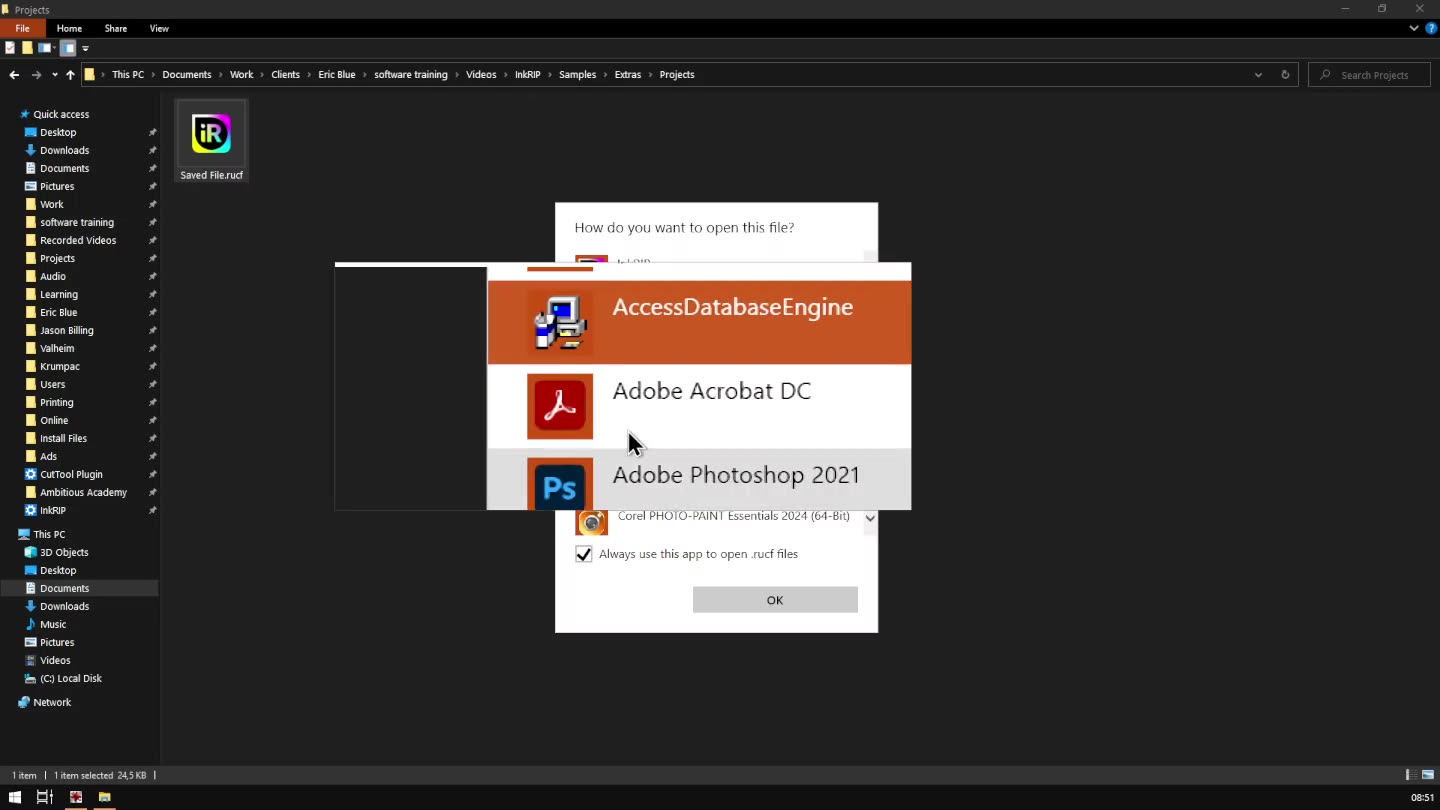Switch to the View ribbon tab
The height and width of the screenshot is (810, 1440).
[159, 28]
